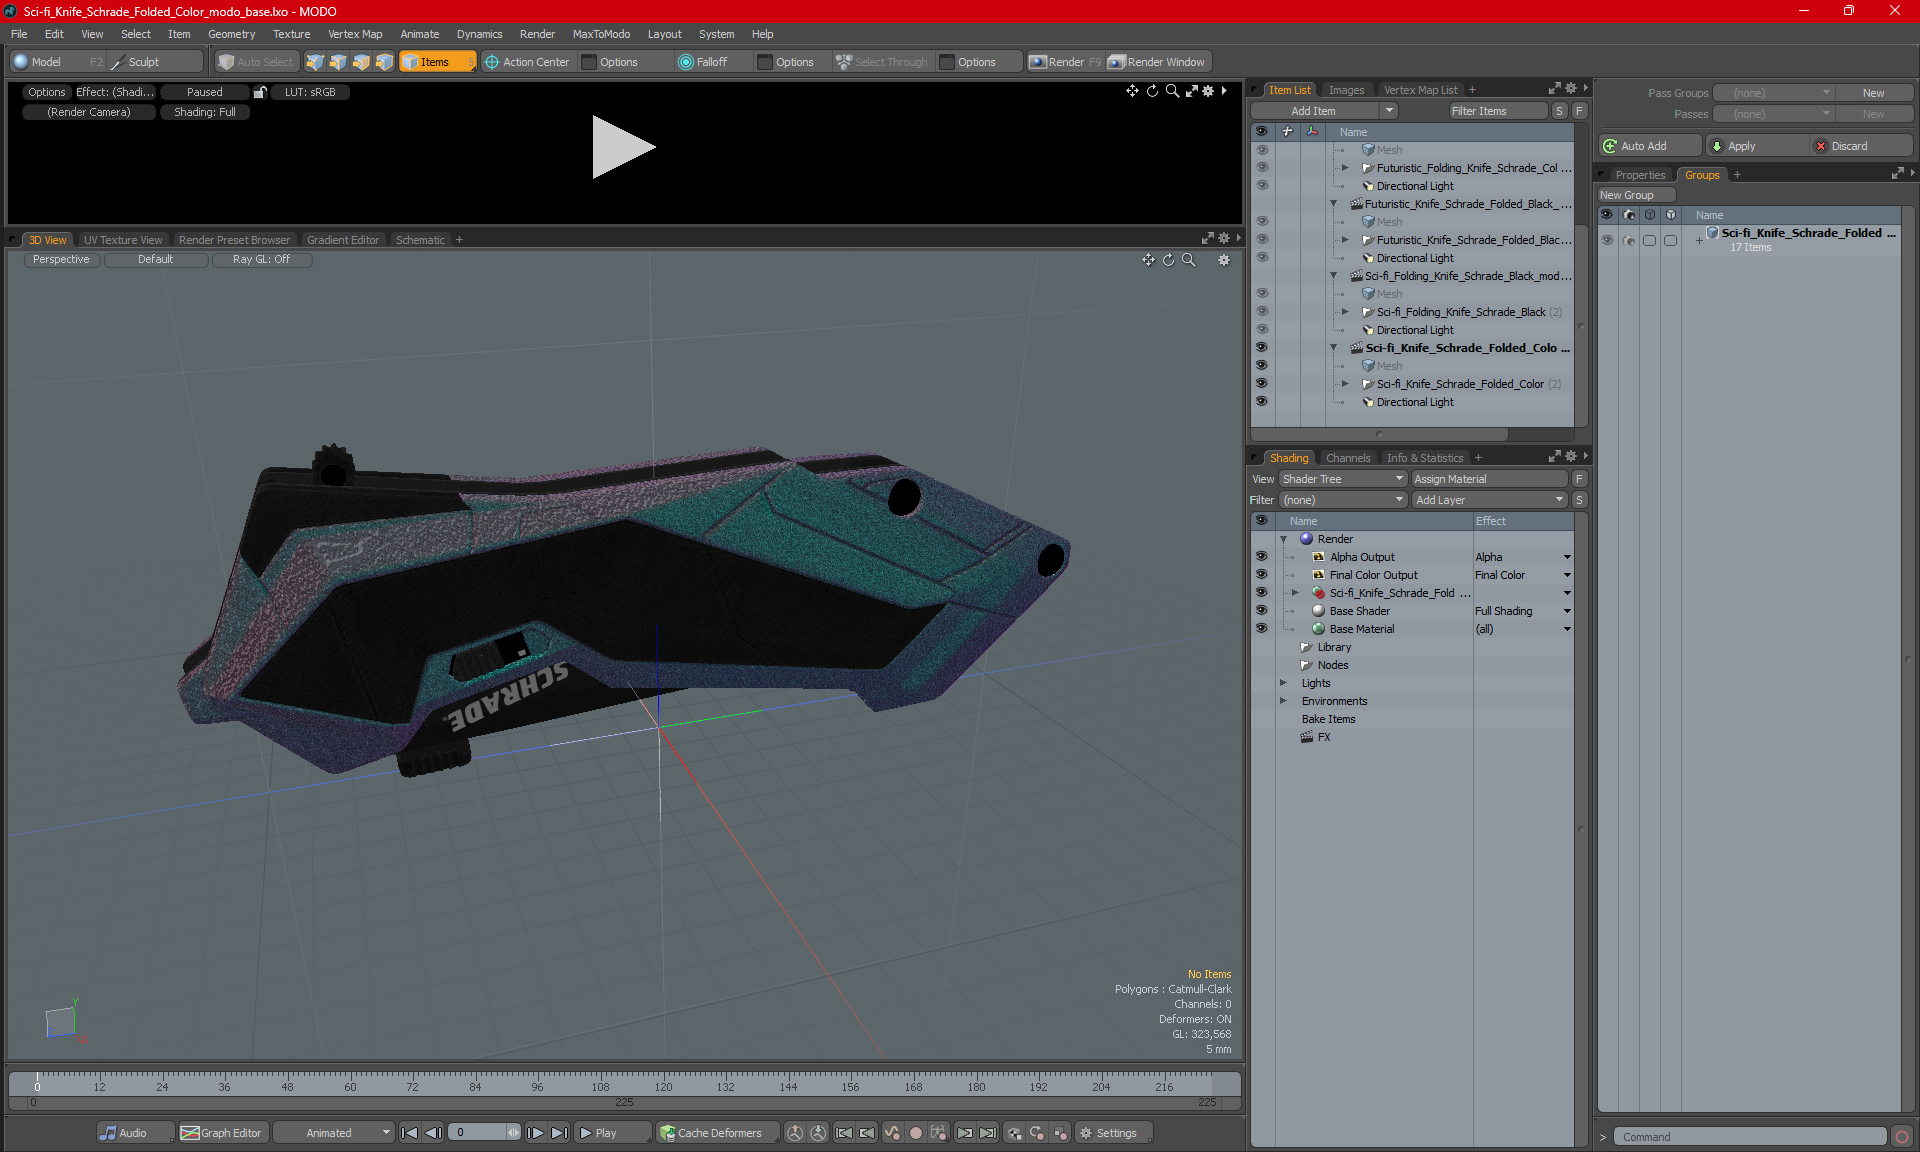Open the Vertex Map menu
This screenshot has height=1152, width=1920.
pos(355,34)
